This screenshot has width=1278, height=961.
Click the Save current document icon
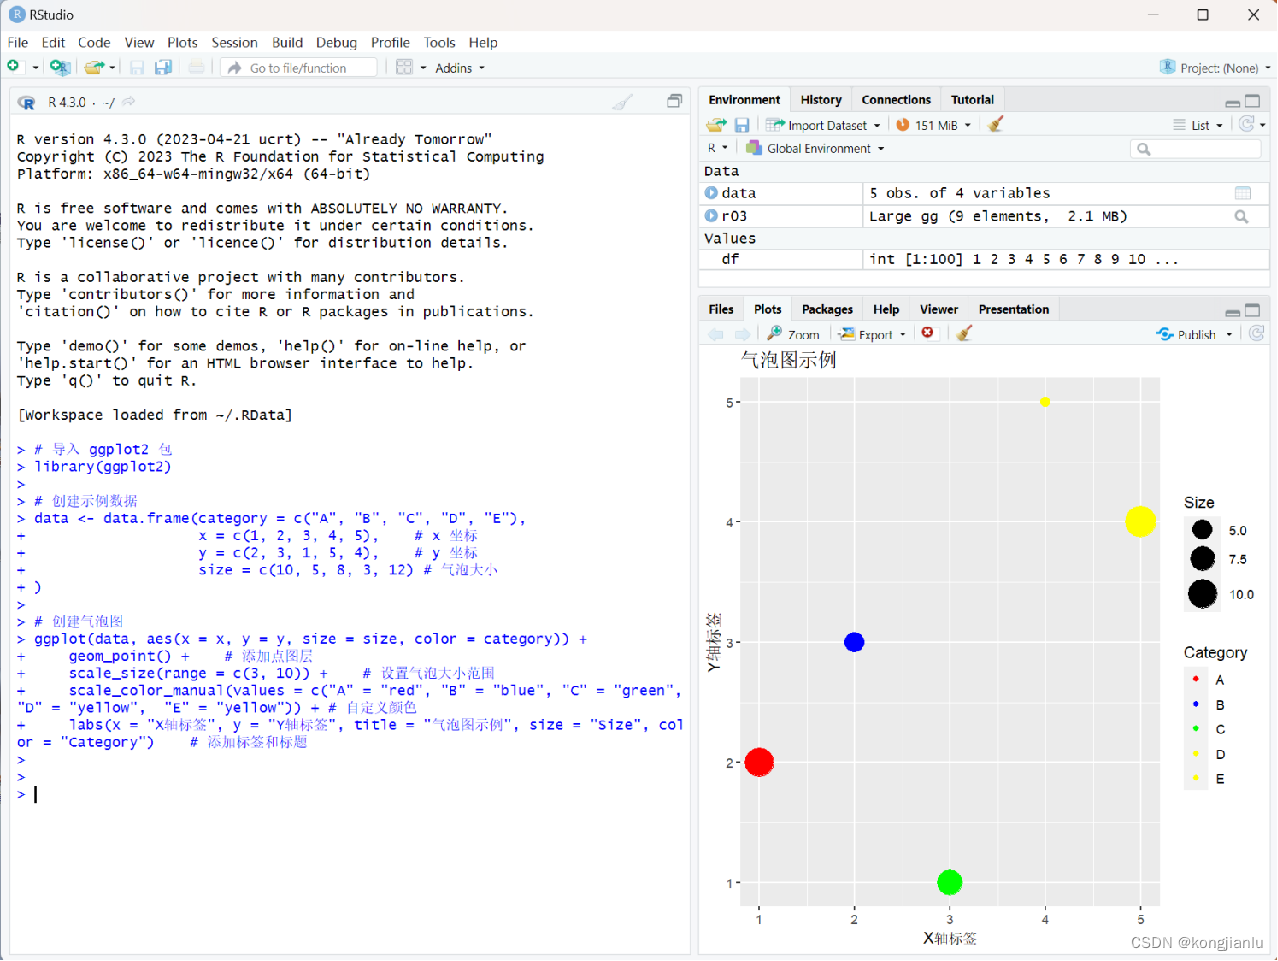coord(137,67)
